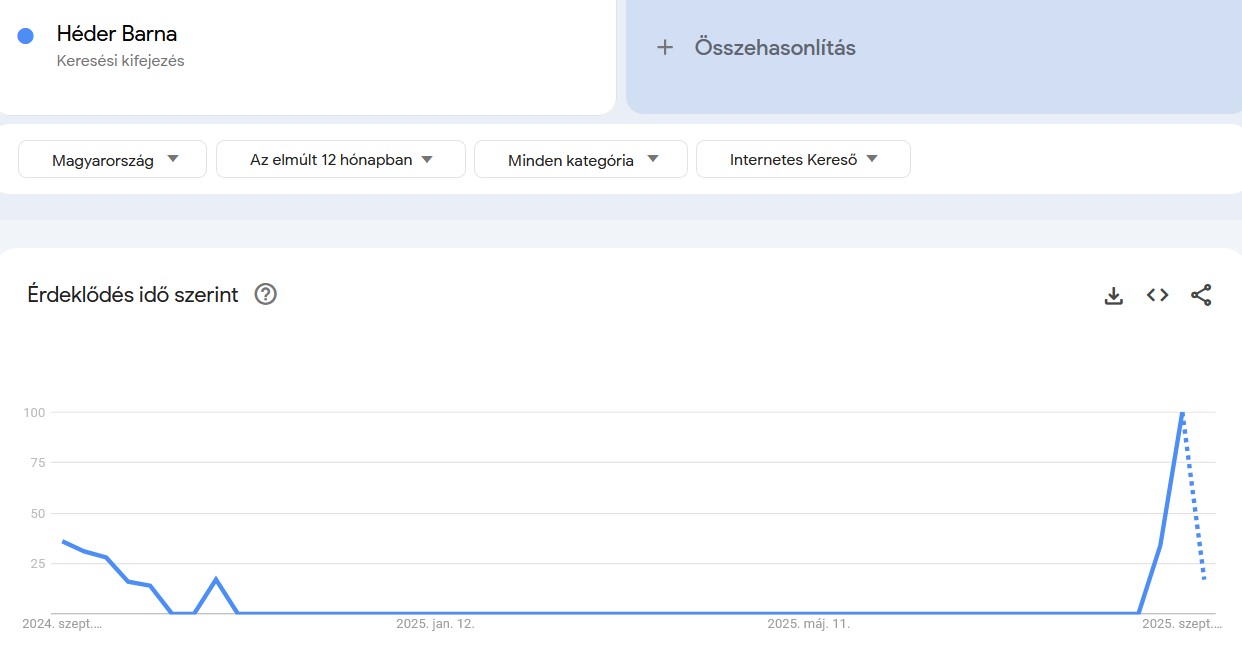Click the 2025. jan. 12. axis label

(436, 623)
